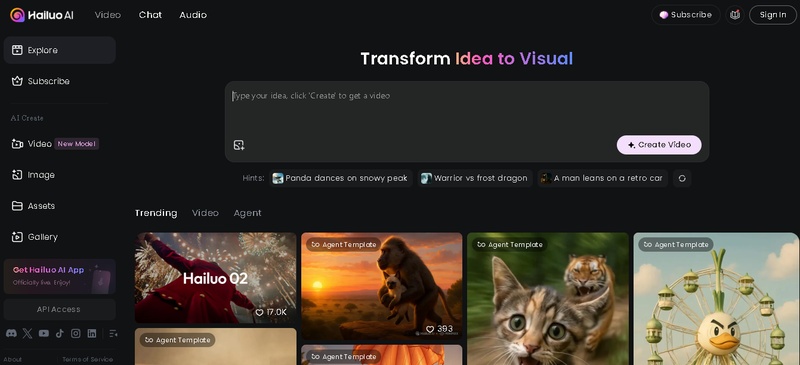
Task: Switch to the Video tab below hints
Action: pyautogui.click(x=205, y=213)
